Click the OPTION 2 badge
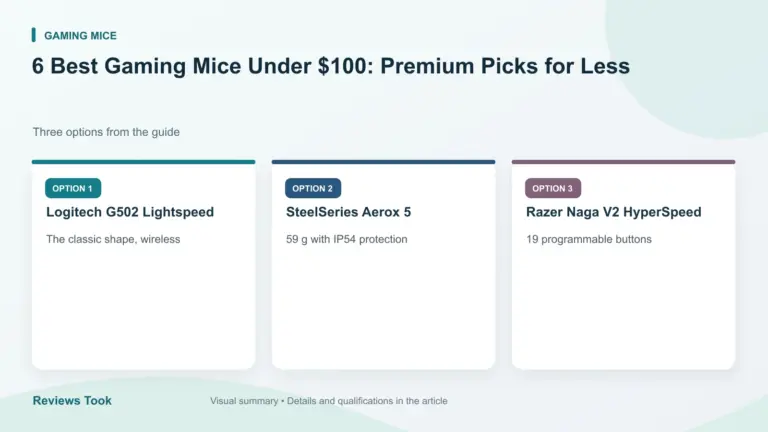The width and height of the screenshot is (768, 432). [x=313, y=188]
